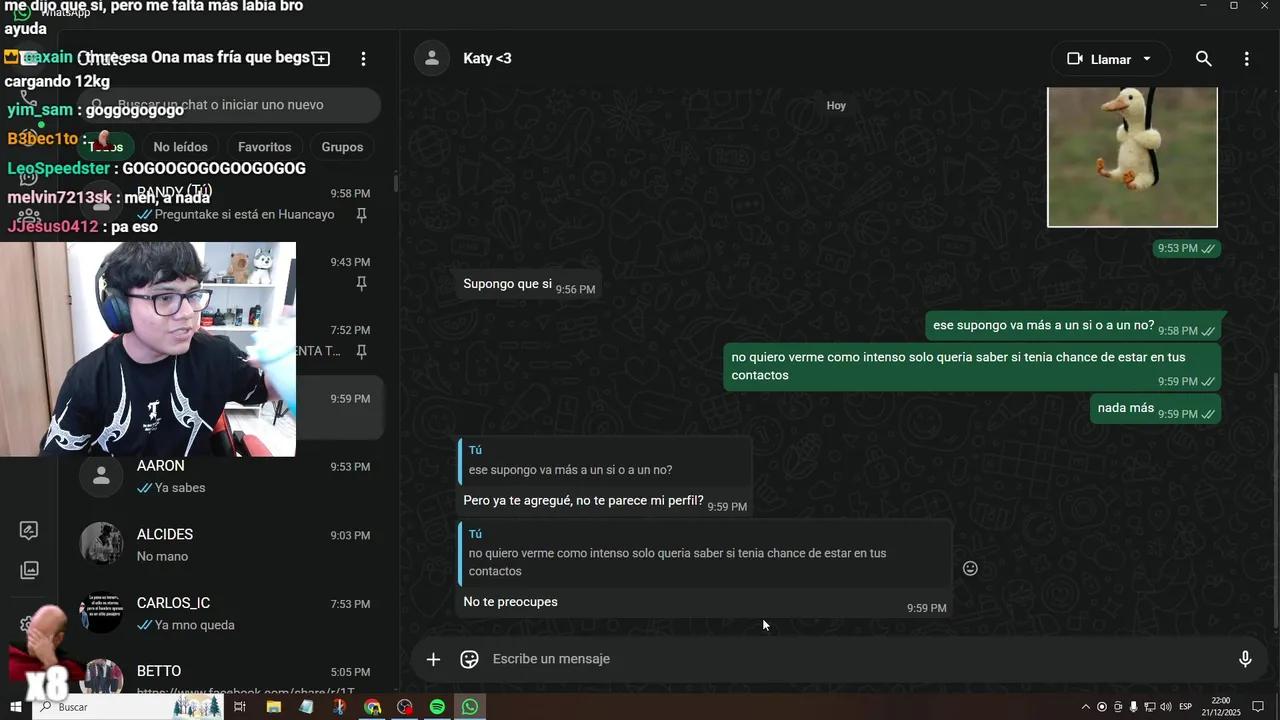
Task: Open Windows Start menu
Action: [15, 707]
